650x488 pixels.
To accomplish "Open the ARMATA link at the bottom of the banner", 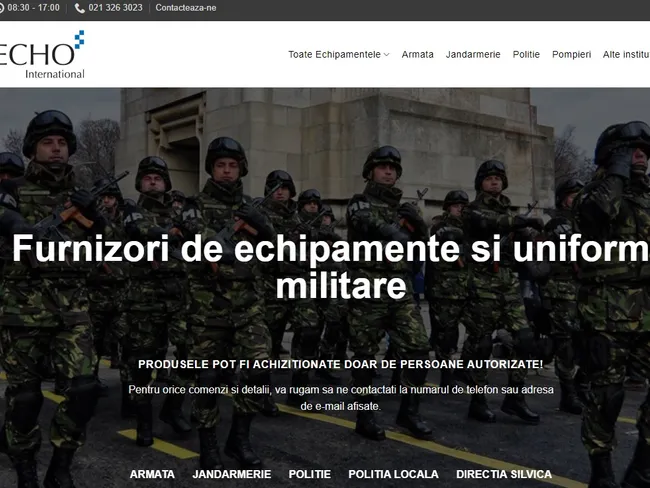I will pos(152,474).
